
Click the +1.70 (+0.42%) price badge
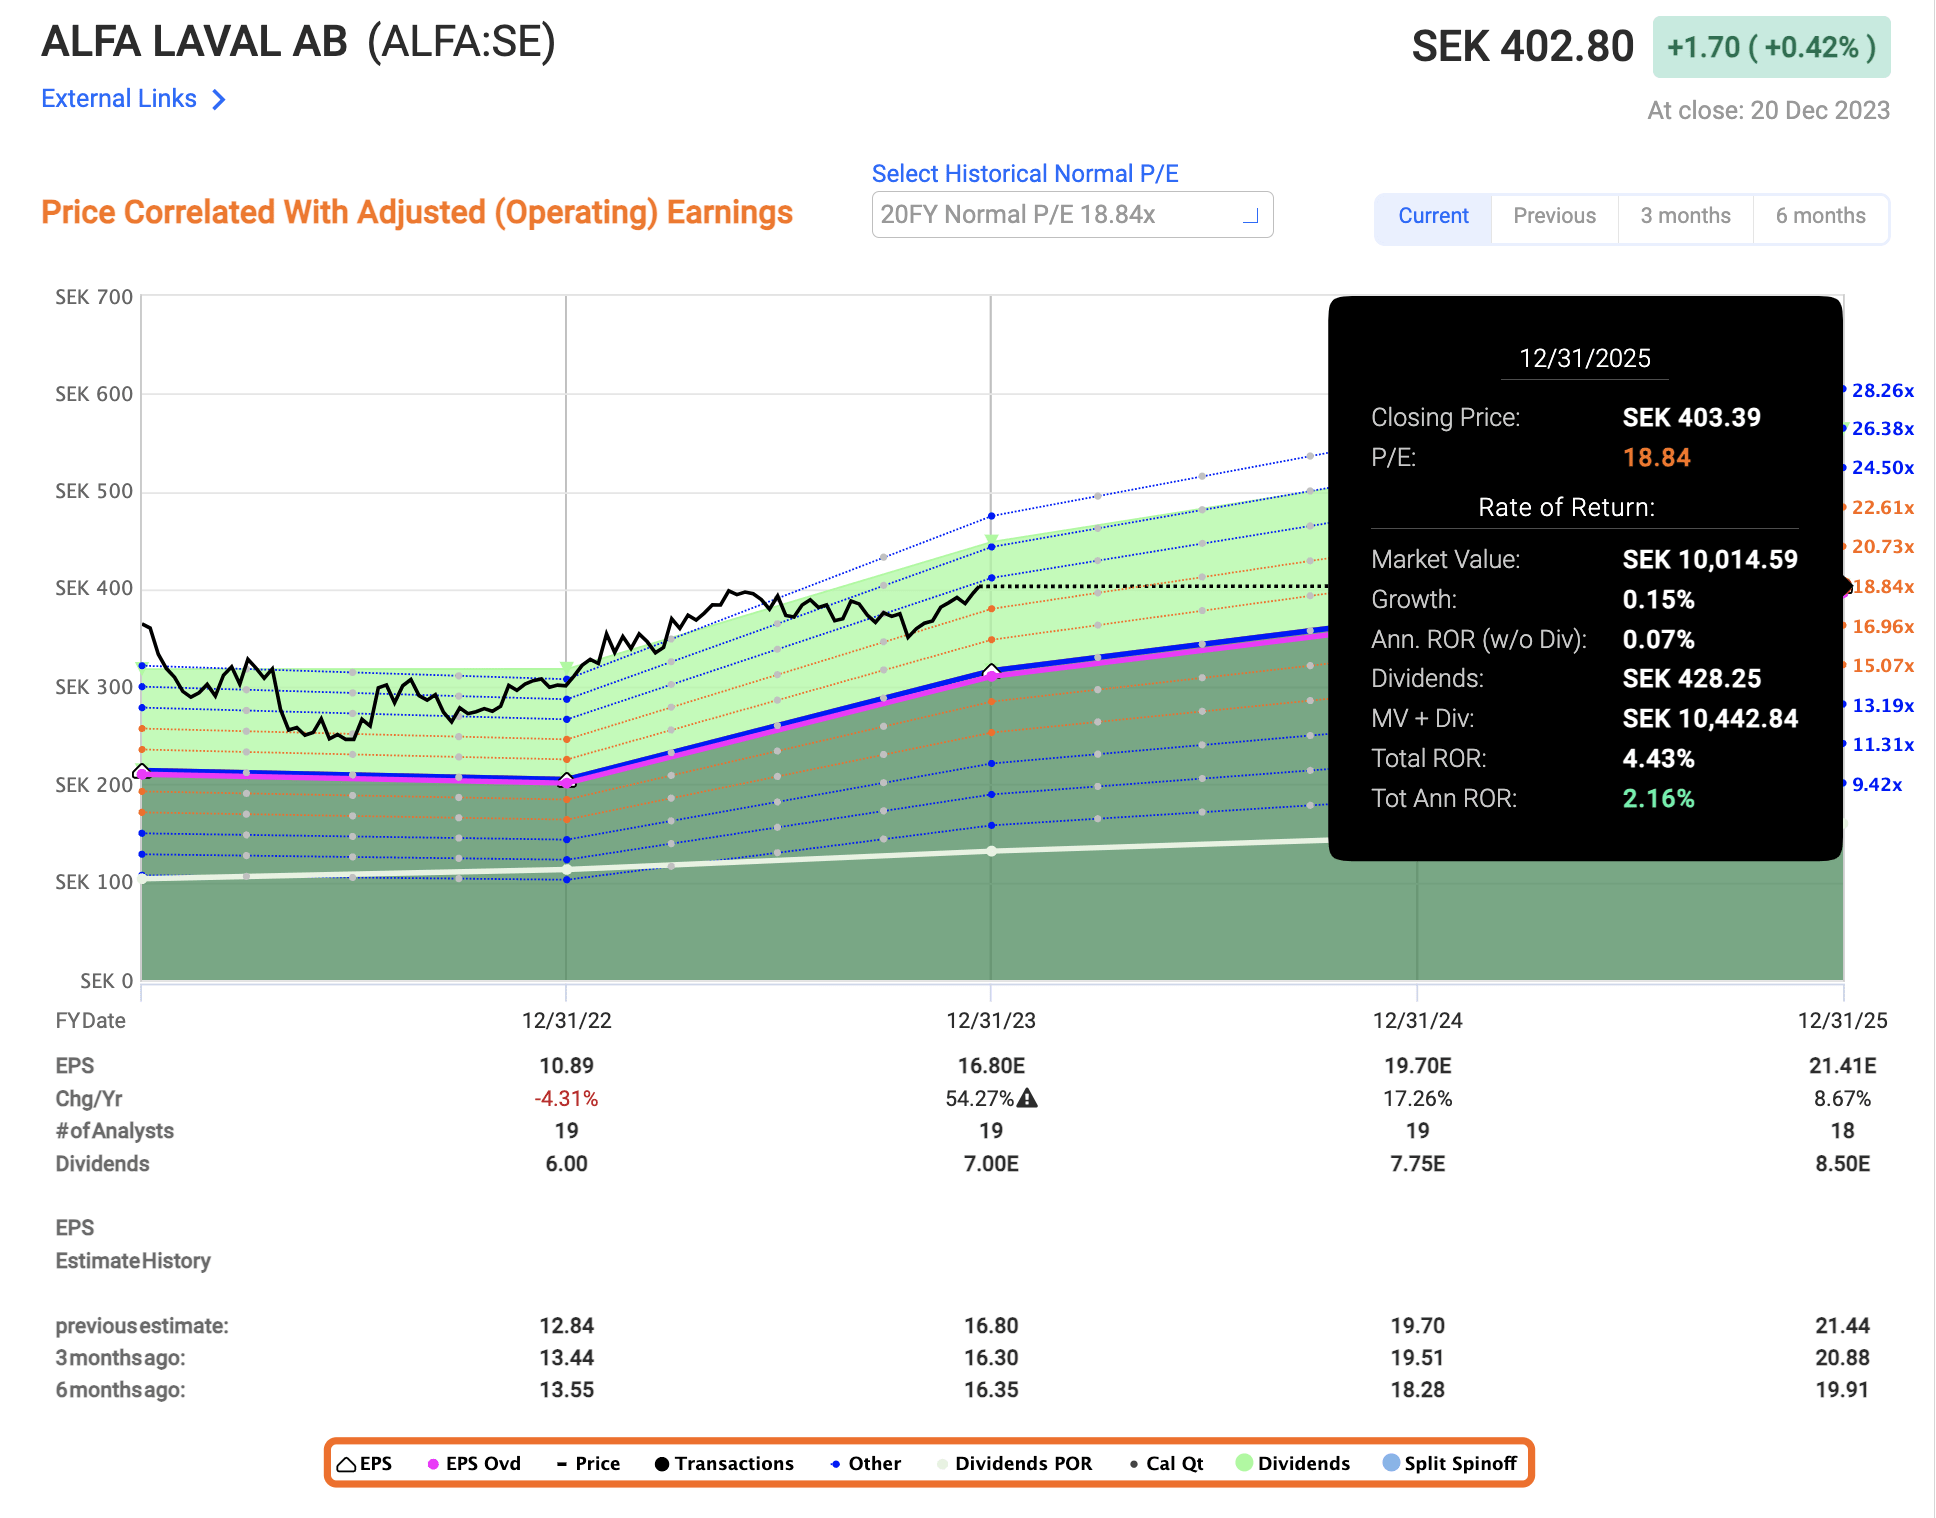pos(1769,46)
